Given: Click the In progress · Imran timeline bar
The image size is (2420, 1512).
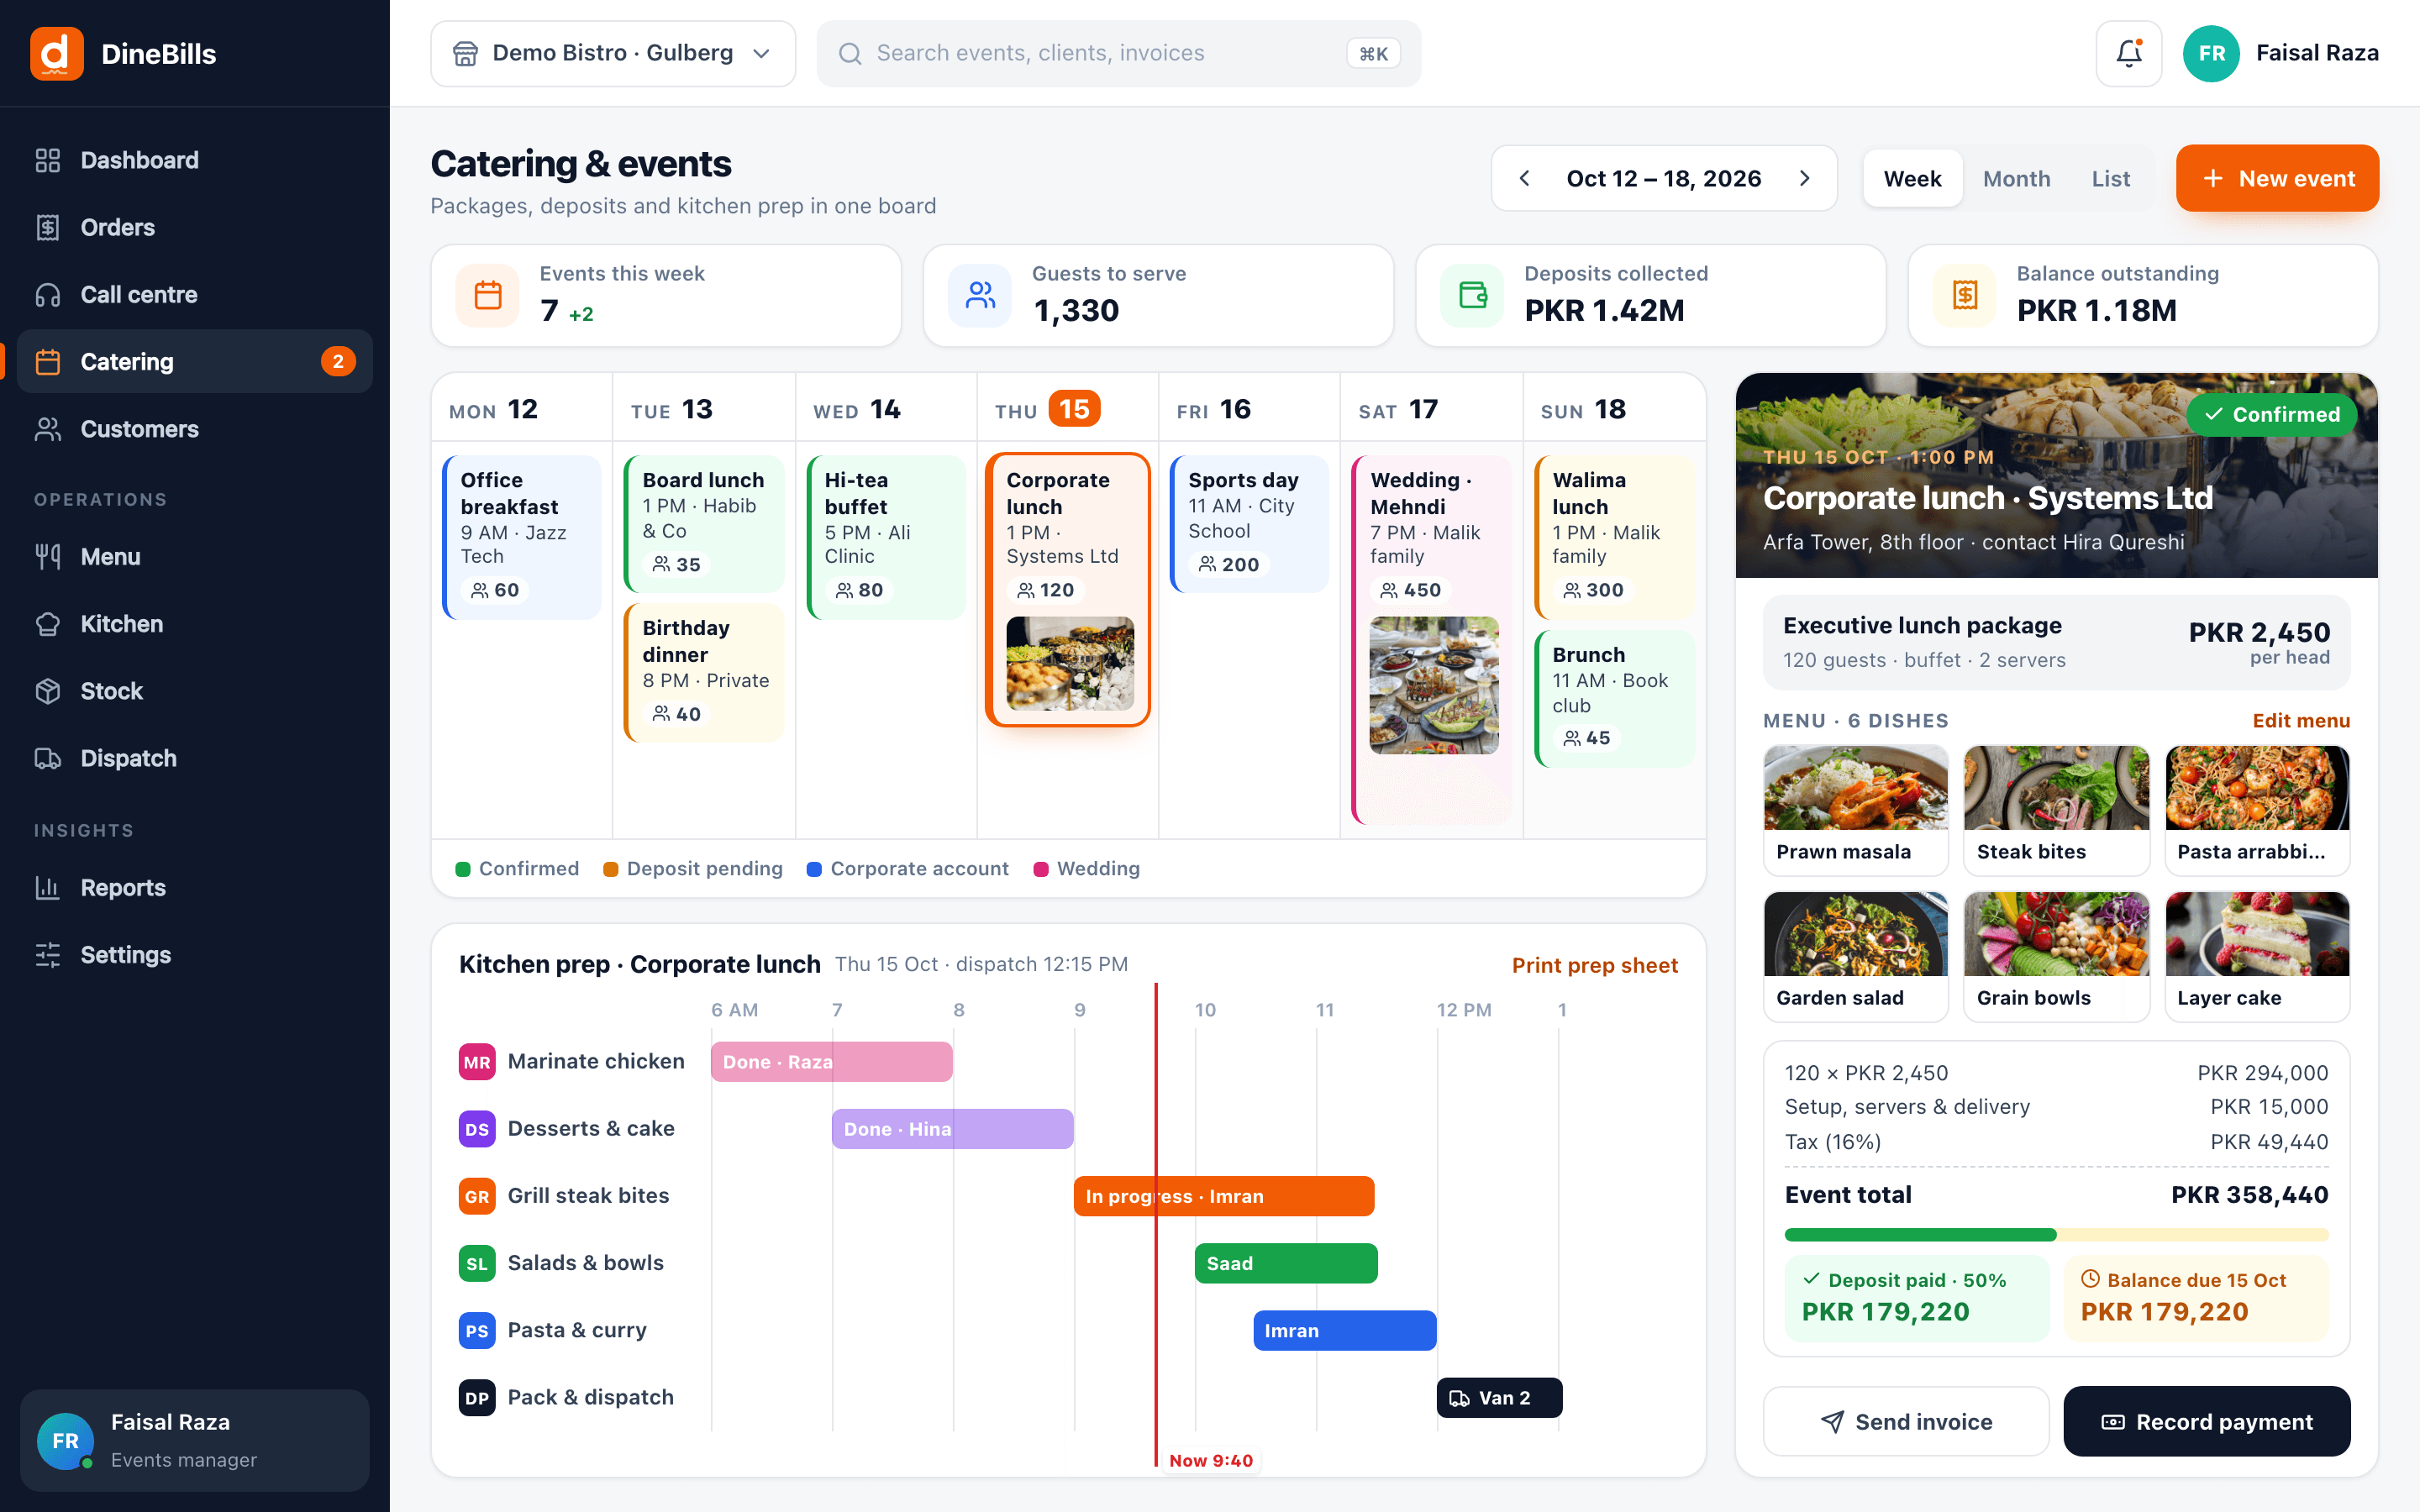Looking at the screenshot, I should point(1224,1196).
